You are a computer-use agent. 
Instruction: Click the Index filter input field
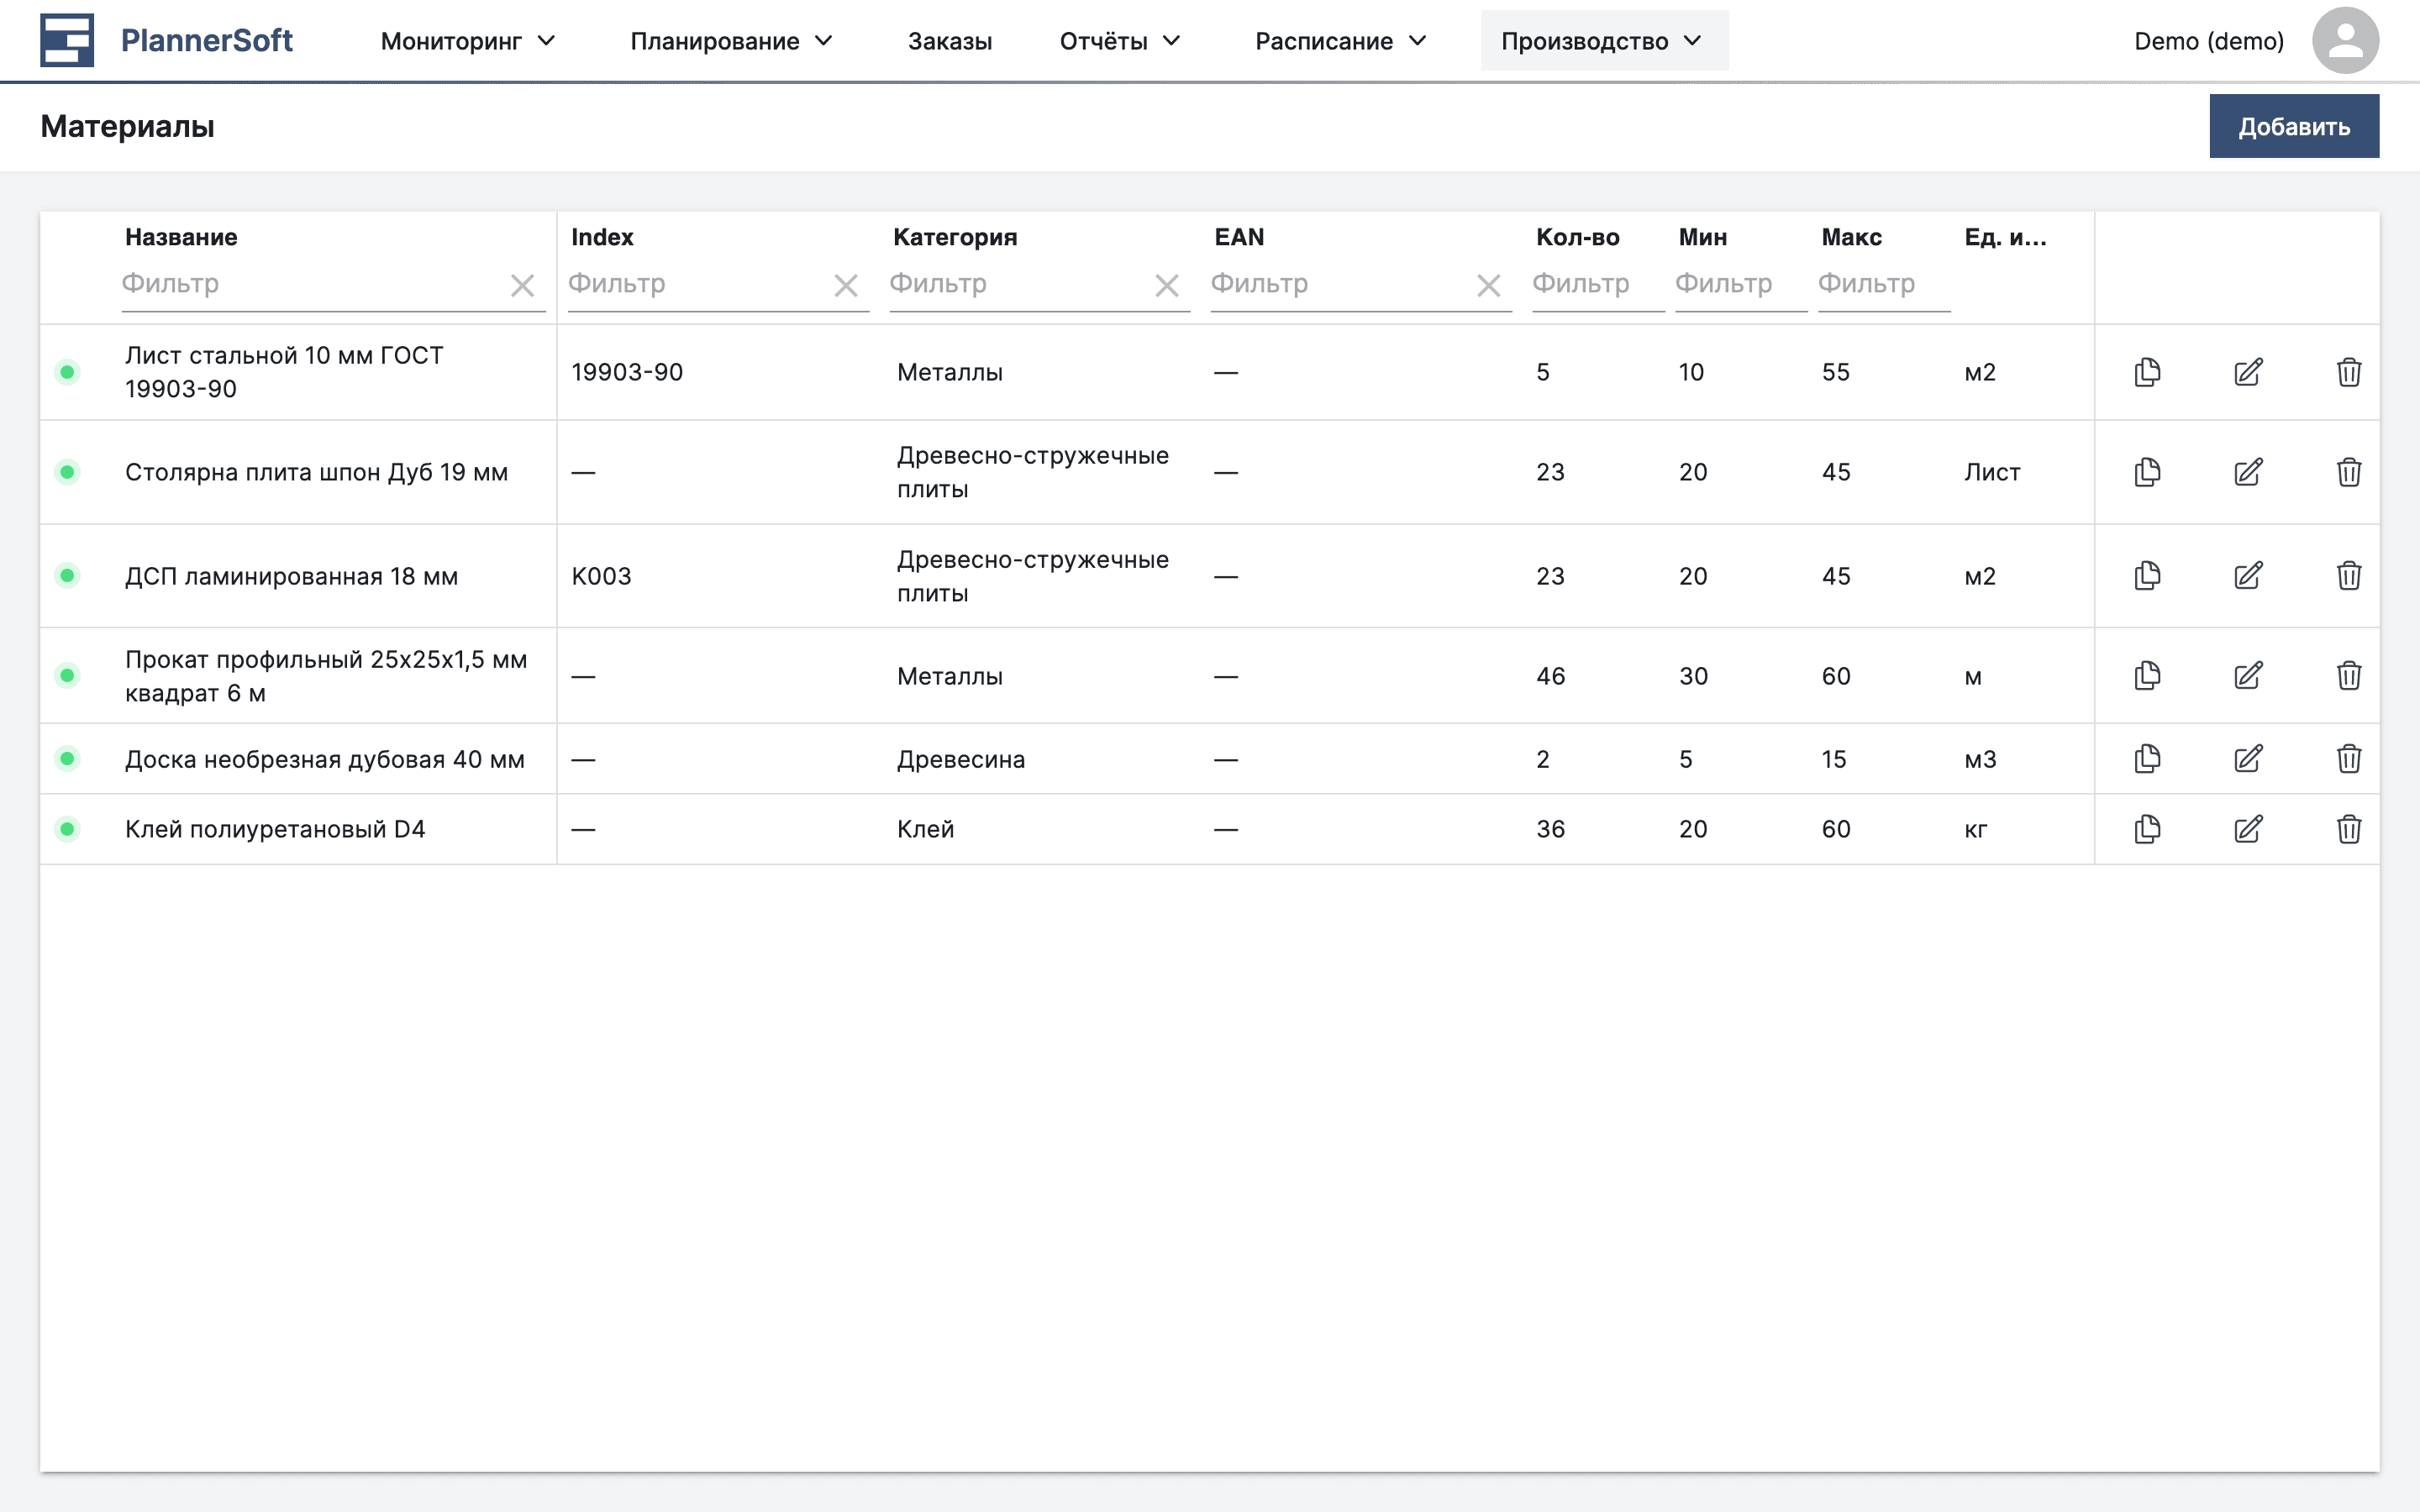pyautogui.click(x=696, y=284)
